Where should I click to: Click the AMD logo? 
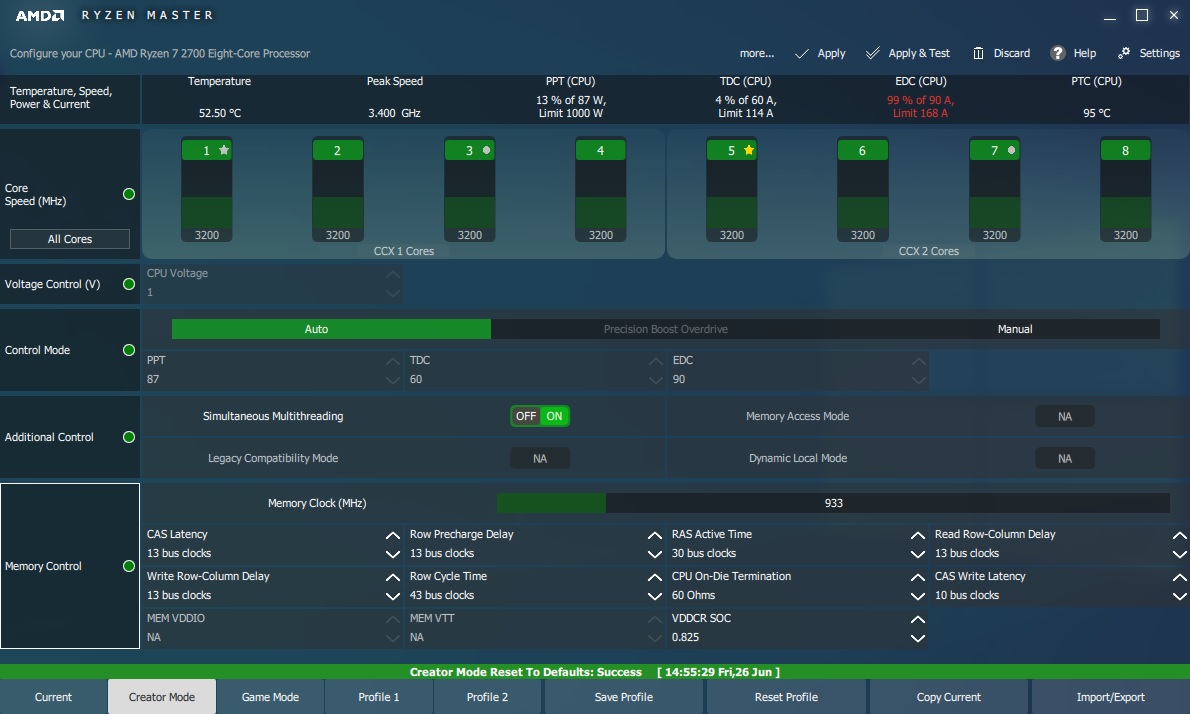(40, 15)
